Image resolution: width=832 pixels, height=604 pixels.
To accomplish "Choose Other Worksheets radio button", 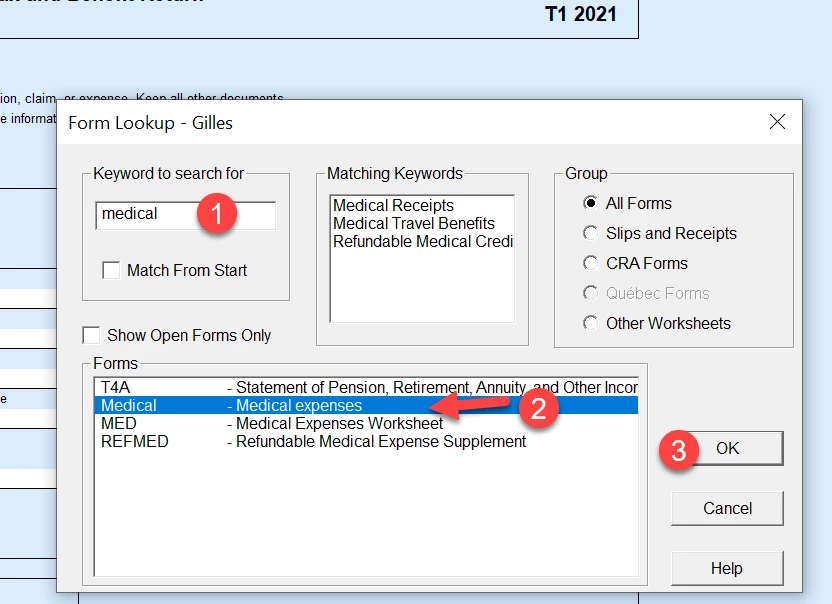I will [x=590, y=323].
